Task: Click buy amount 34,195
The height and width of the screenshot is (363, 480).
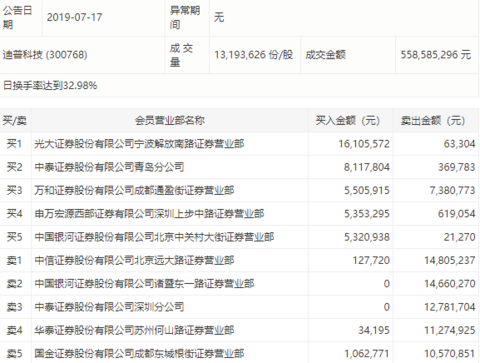Action: tap(374, 330)
